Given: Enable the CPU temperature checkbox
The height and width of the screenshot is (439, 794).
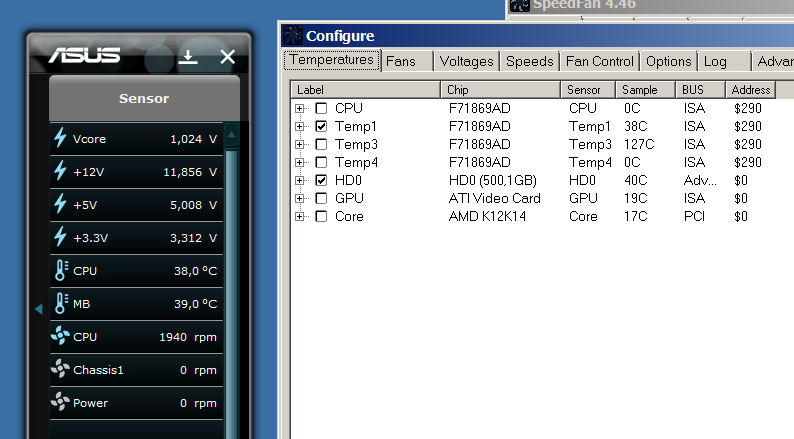Looking at the screenshot, I should pos(321,108).
